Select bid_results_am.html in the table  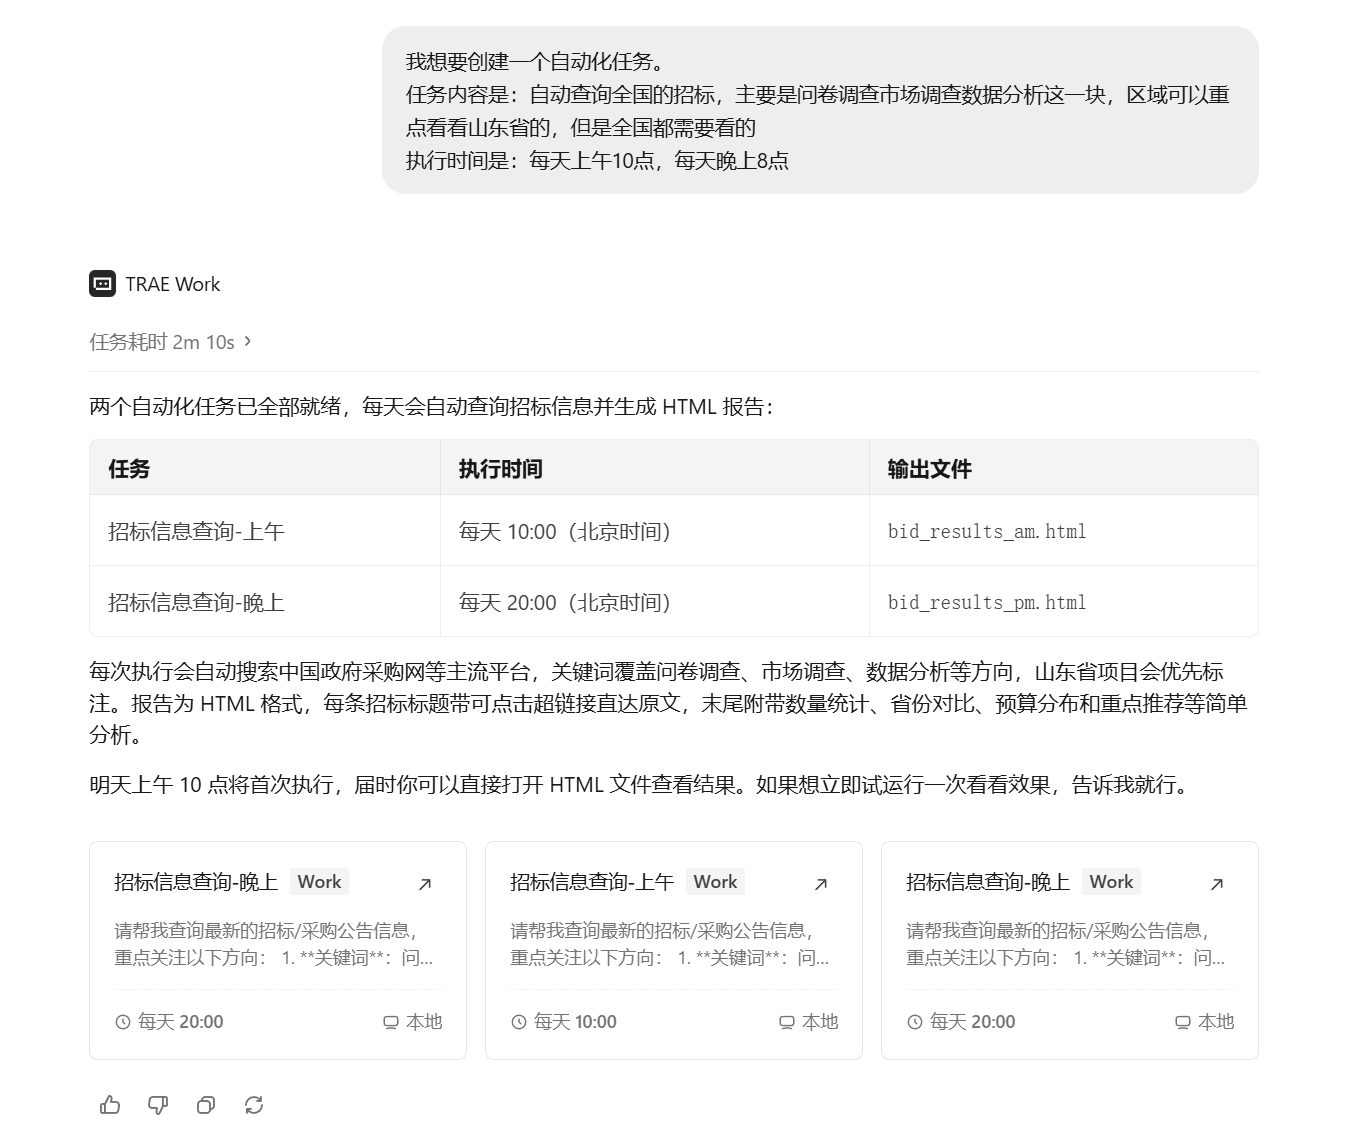coord(987,531)
